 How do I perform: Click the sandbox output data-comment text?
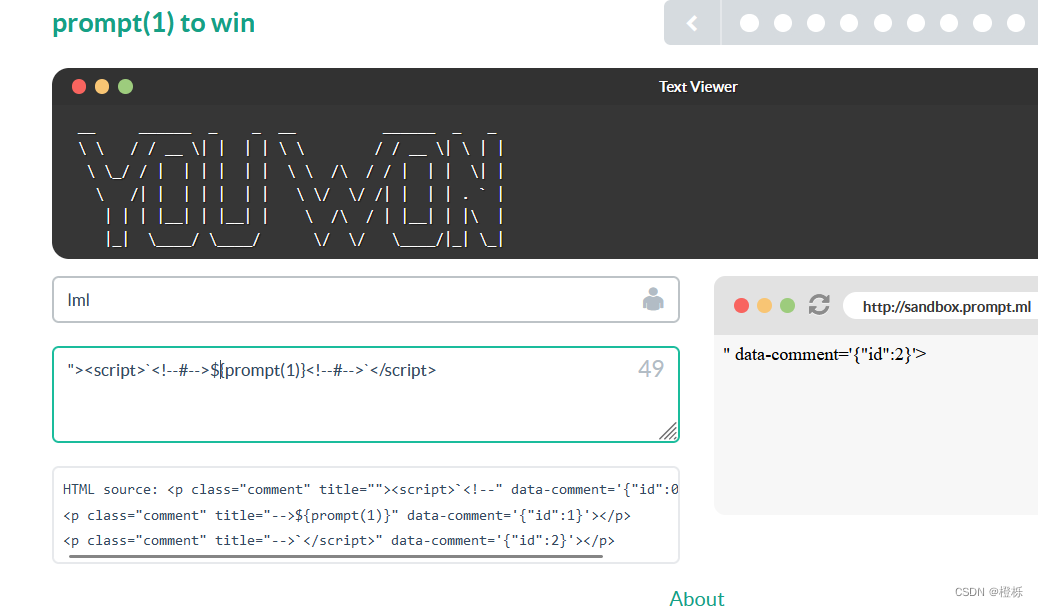[x=824, y=355]
